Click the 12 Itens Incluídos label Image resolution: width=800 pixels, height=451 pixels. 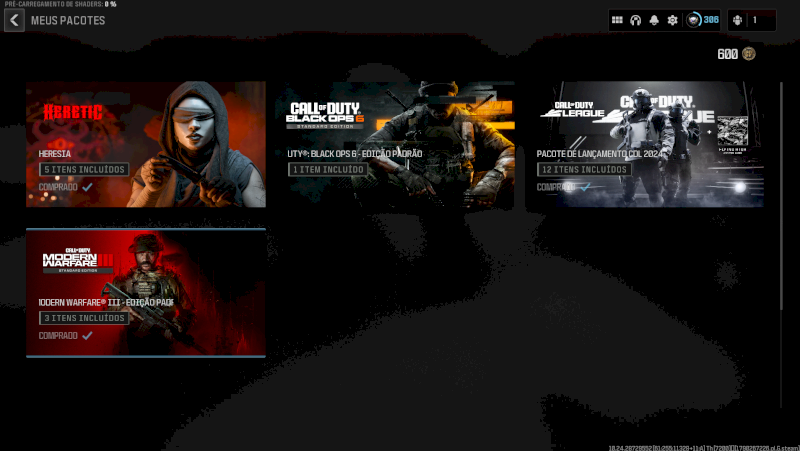pos(584,169)
